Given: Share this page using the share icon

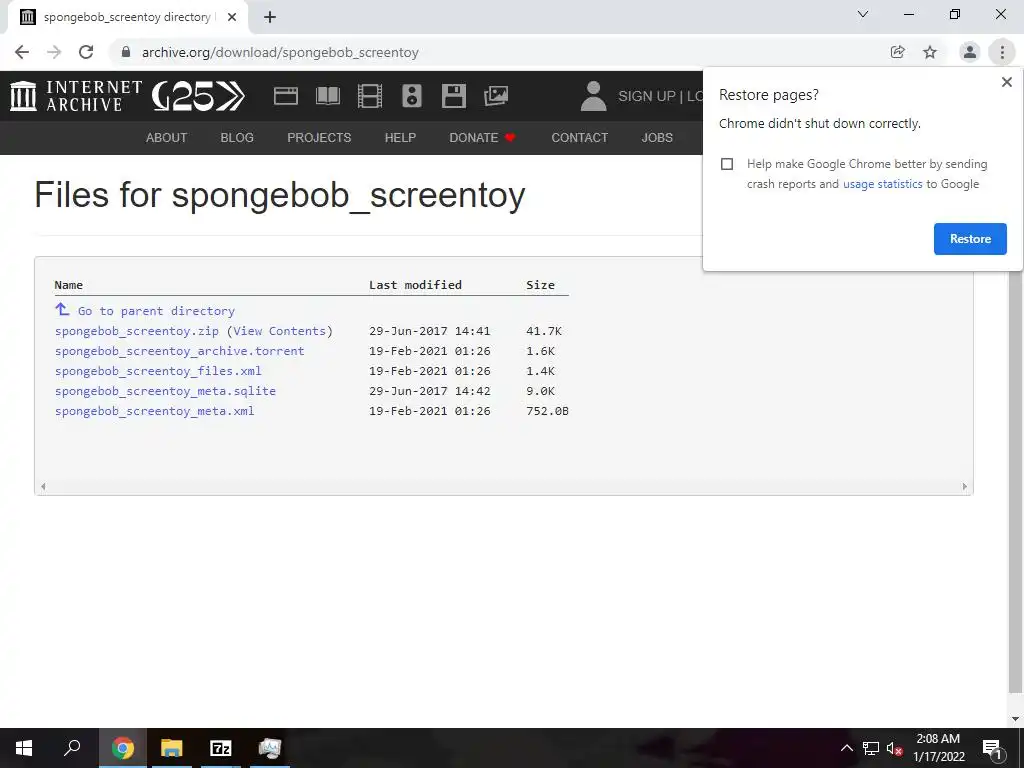Looking at the screenshot, I should 898,52.
